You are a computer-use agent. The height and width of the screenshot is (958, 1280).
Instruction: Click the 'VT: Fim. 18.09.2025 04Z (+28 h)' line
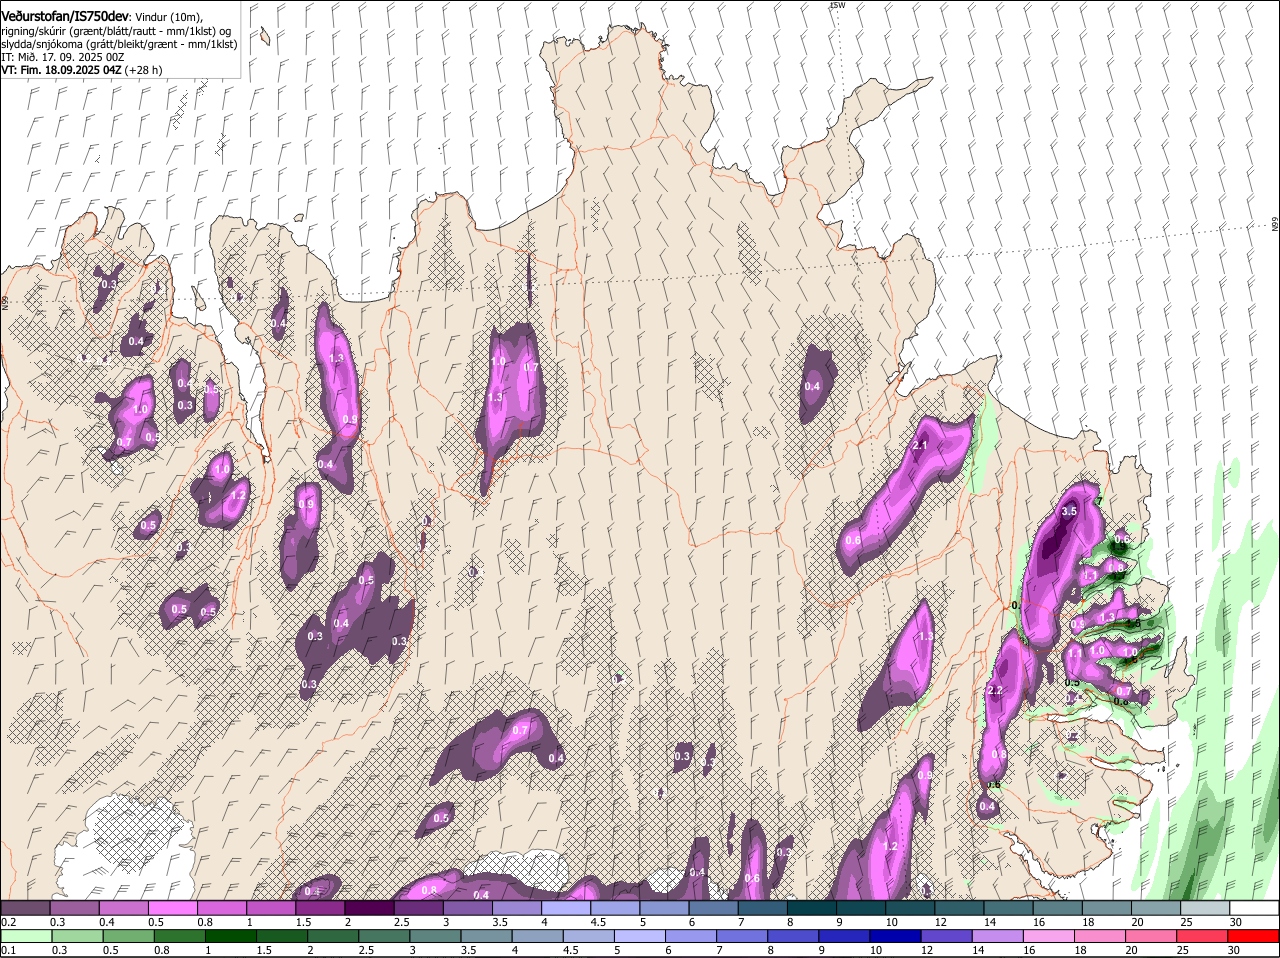click(x=82, y=70)
